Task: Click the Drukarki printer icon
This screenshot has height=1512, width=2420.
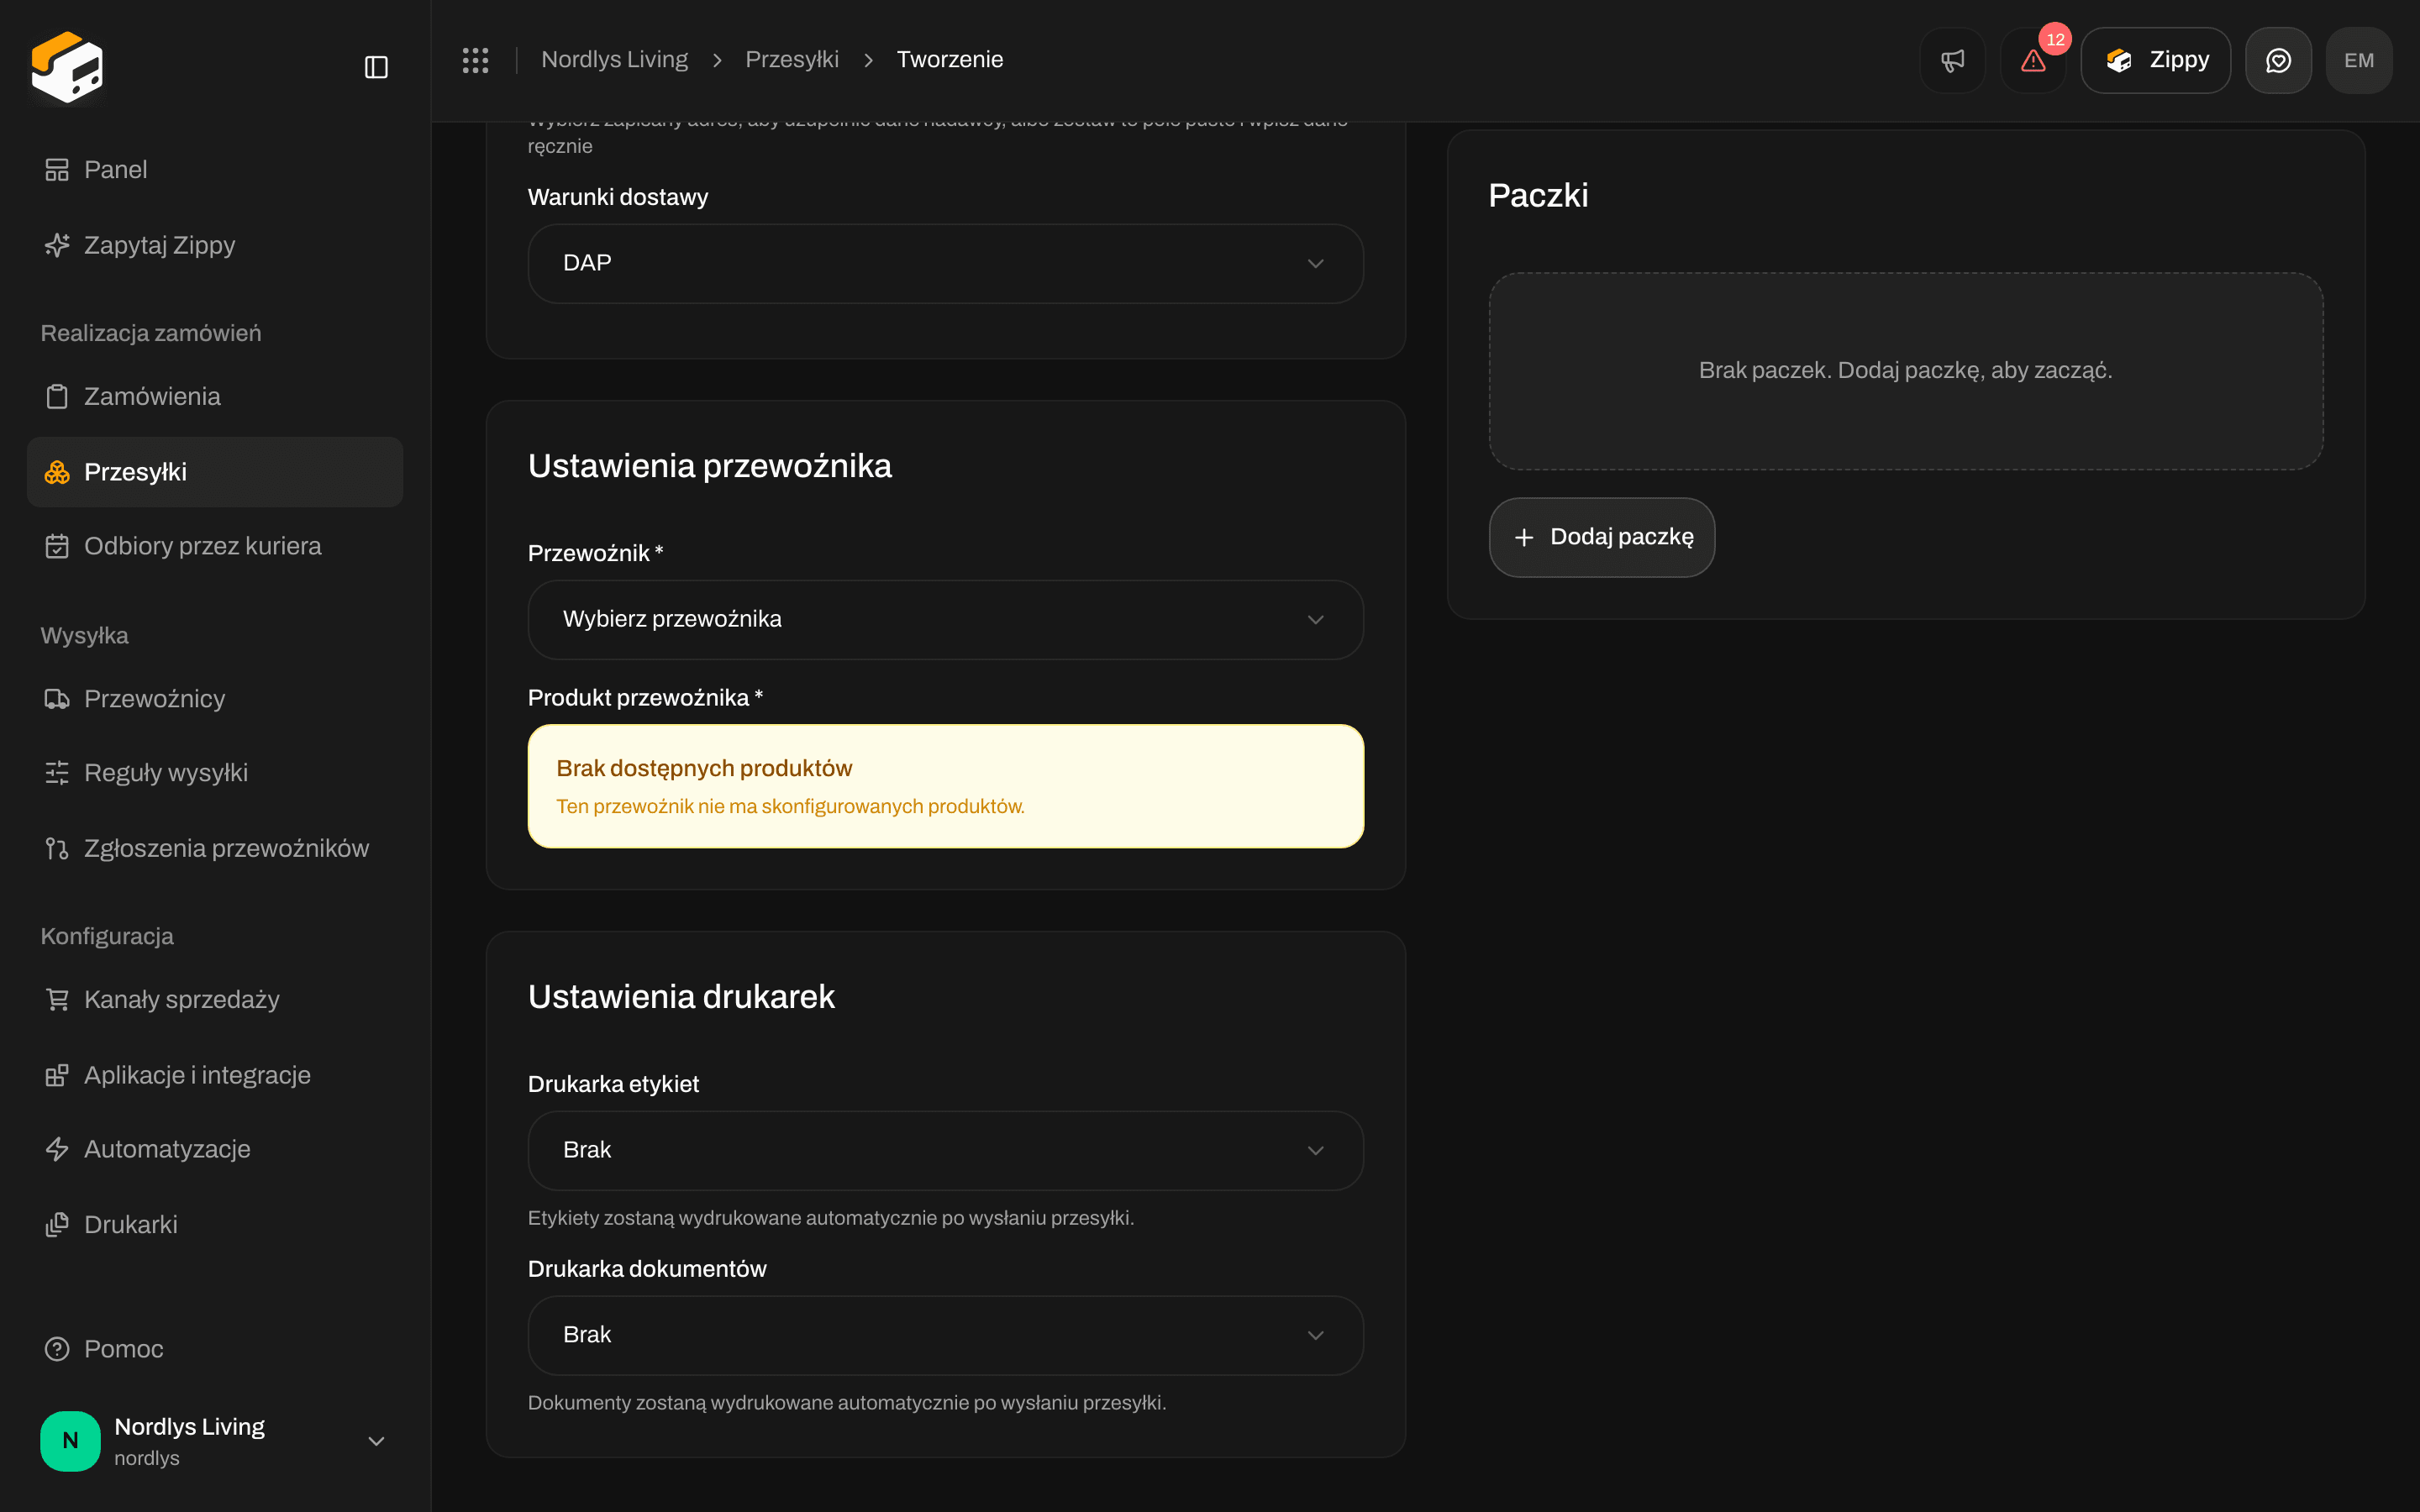Action: [x=57, y=1225]
